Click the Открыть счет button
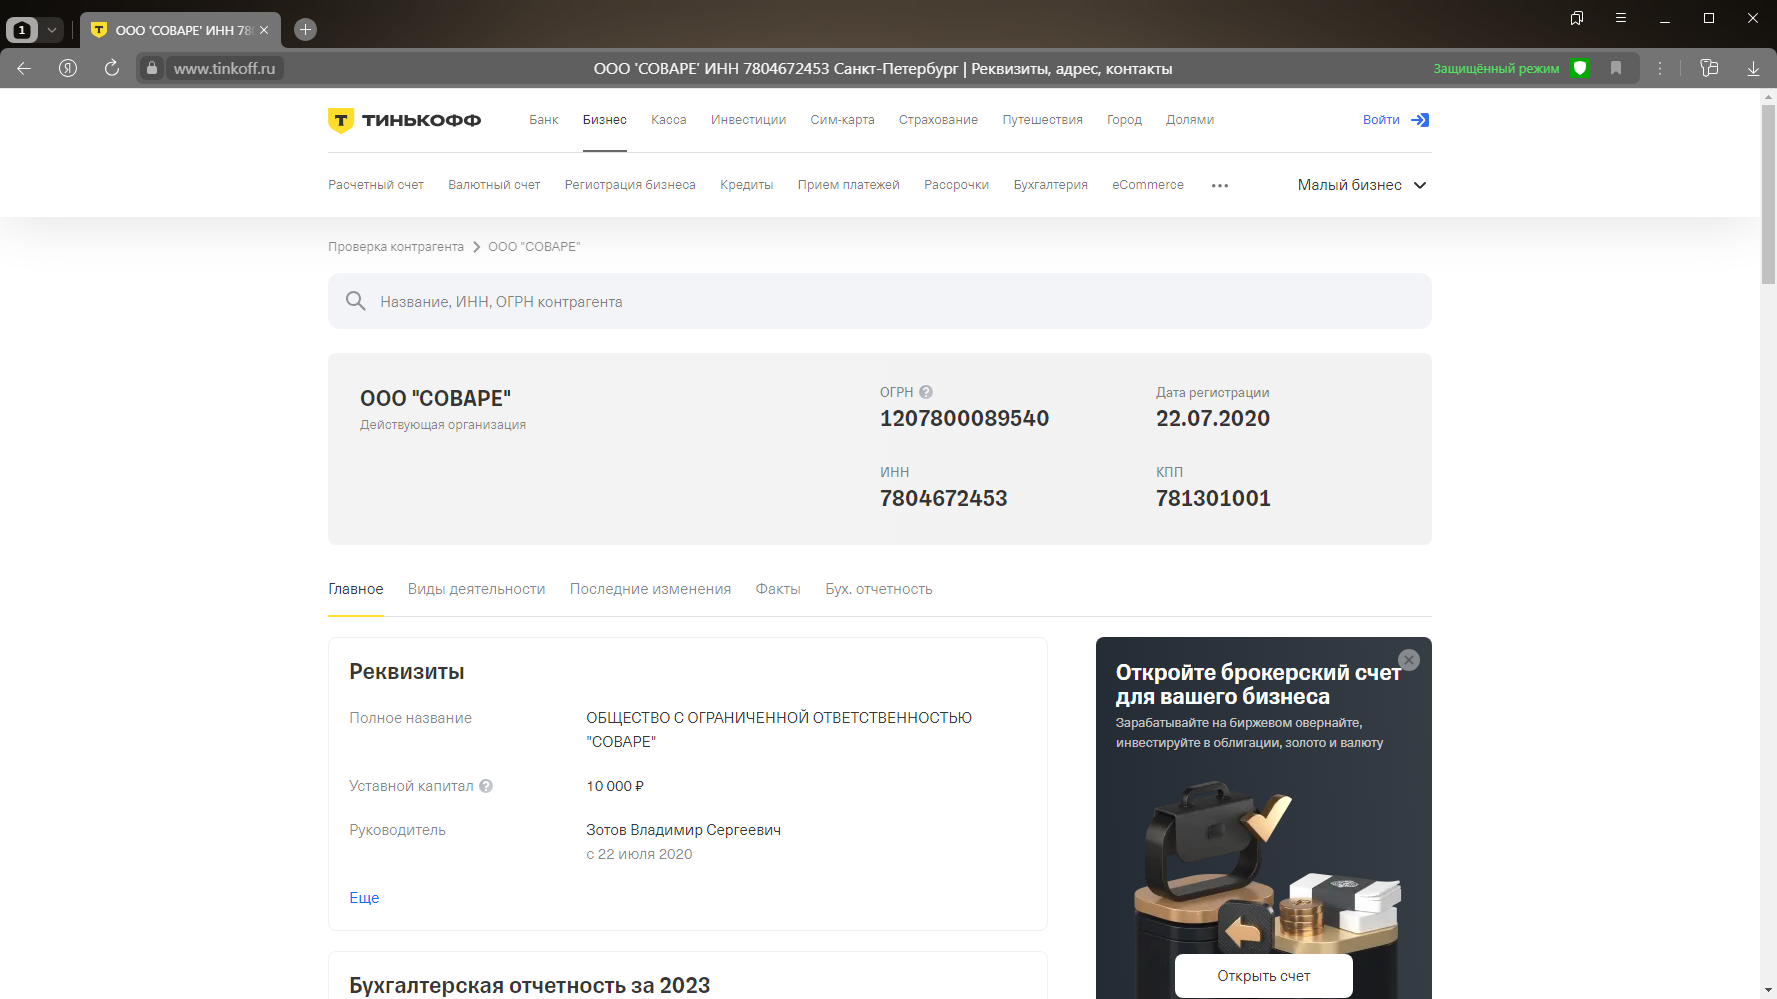Viewport: 1777px width, 999px height. coord(1264,976)
